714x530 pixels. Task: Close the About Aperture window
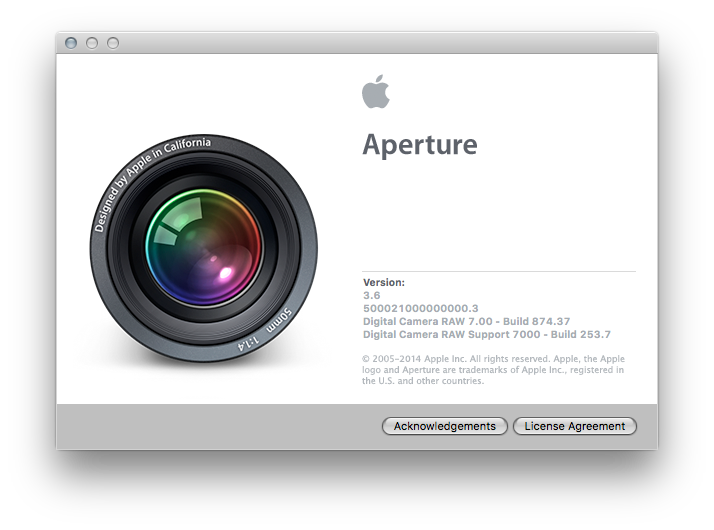71,43
